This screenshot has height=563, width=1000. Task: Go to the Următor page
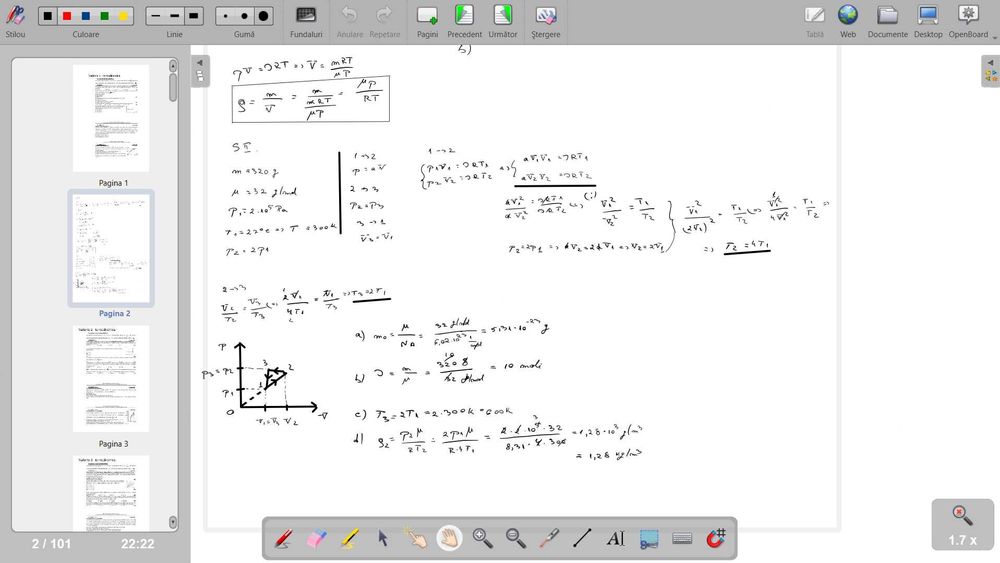(503, 21)
